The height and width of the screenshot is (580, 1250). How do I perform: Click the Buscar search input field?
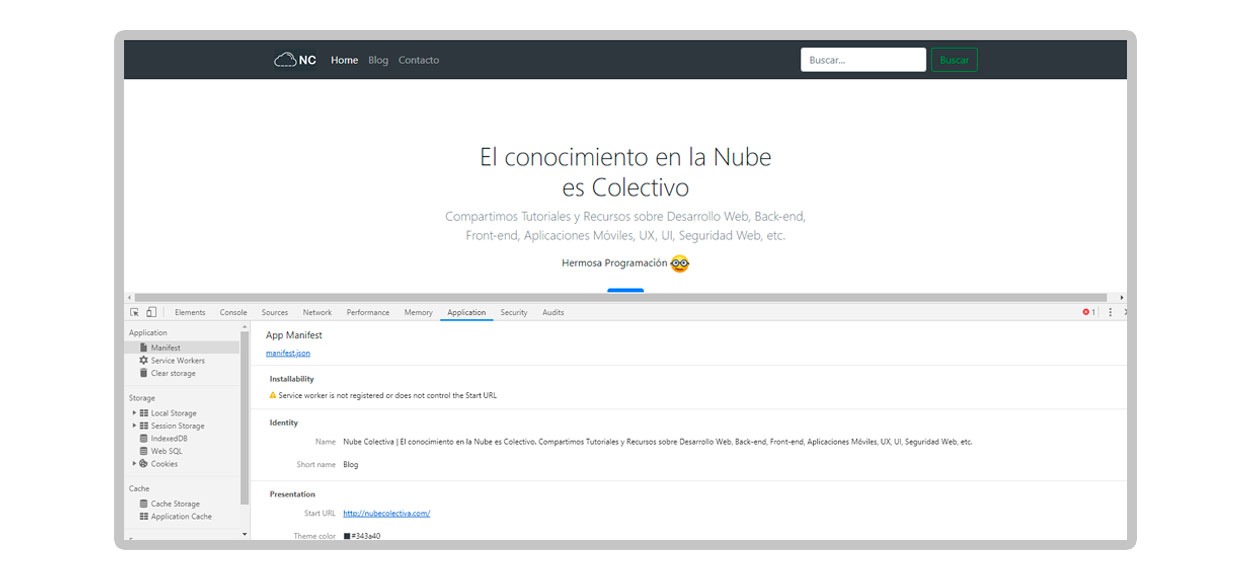[863, 60]
